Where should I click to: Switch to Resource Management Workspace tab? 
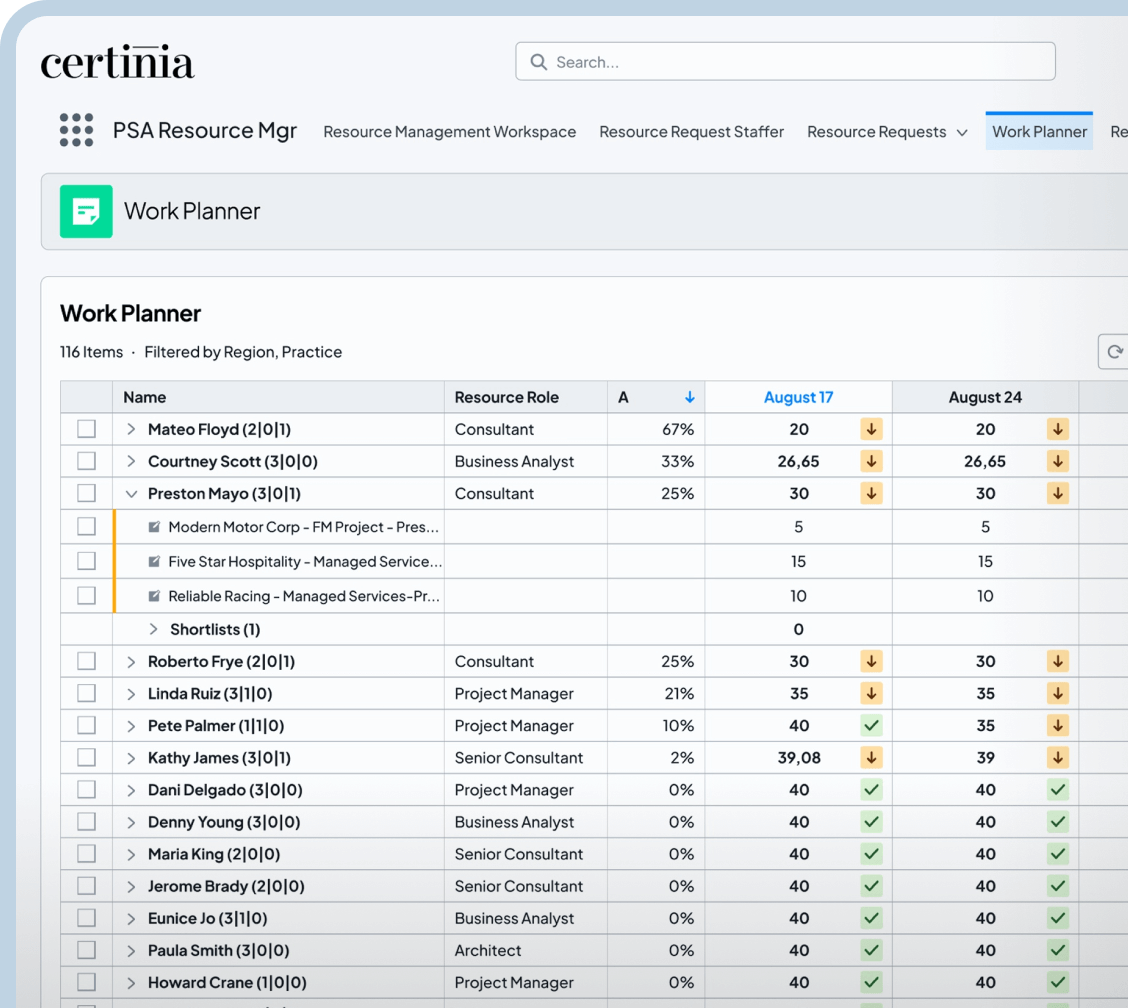coord(449,132)
